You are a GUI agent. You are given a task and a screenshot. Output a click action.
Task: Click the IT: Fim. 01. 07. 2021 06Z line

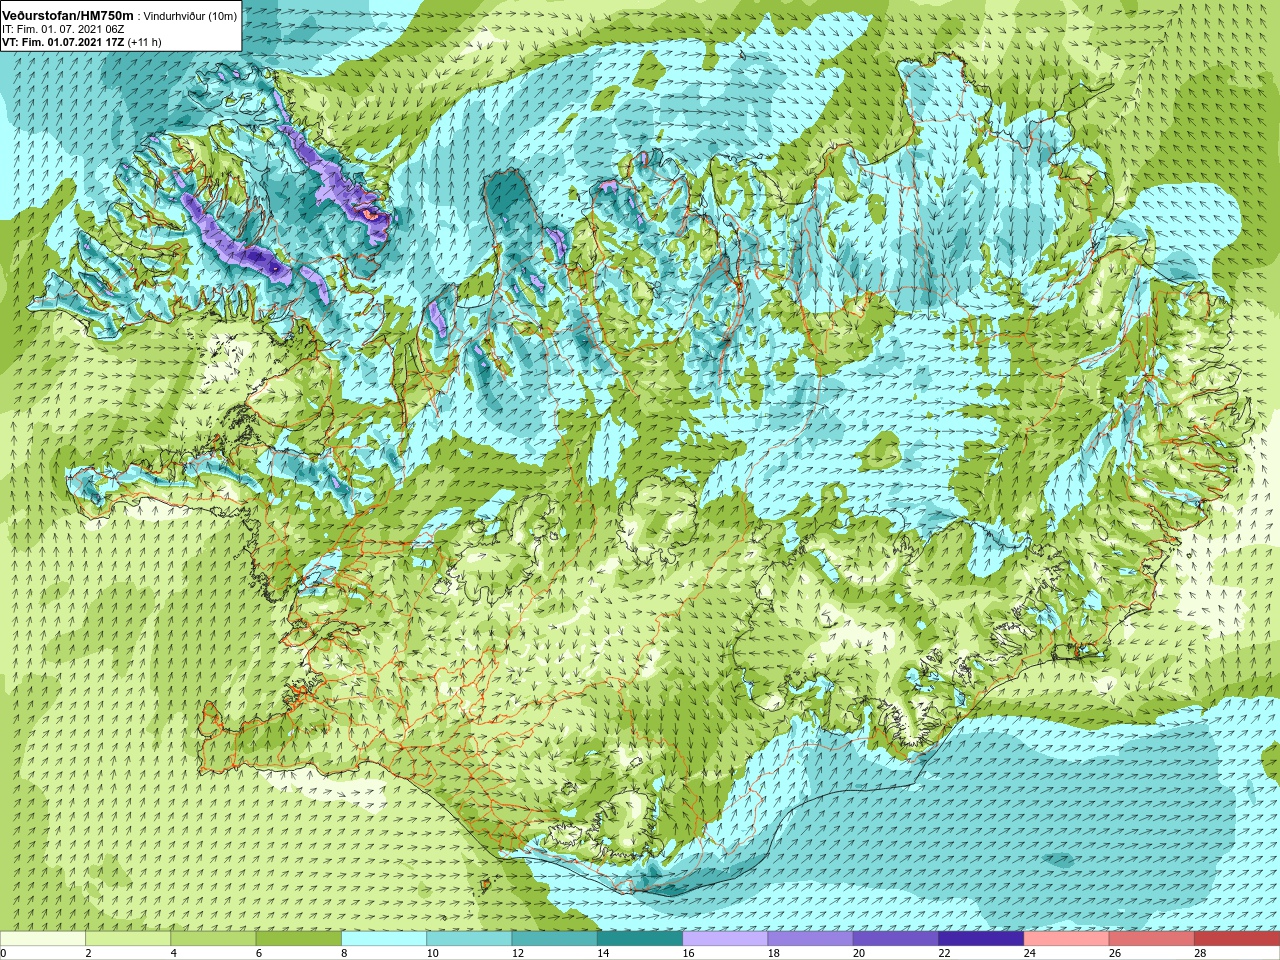coord(63,29)
